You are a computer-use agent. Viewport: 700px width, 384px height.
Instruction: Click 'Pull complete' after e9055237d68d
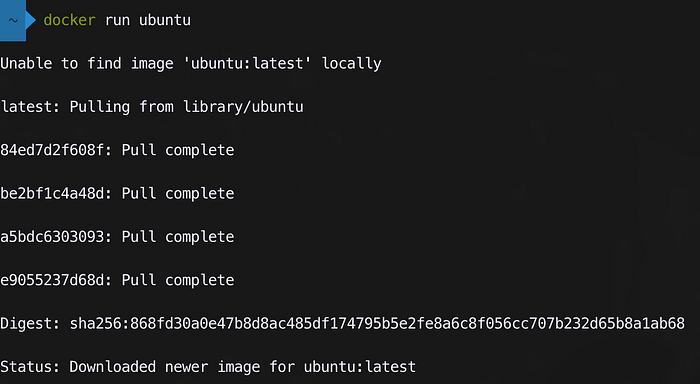click(178, 280)
